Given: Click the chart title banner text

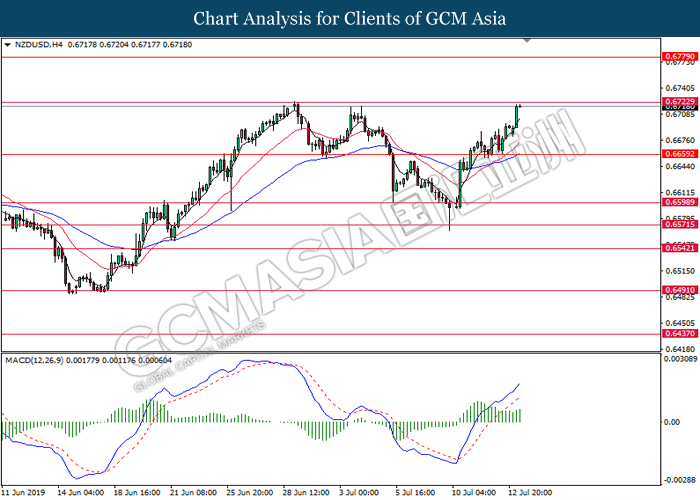Looking at the screenshot, I should [x=350, y=18].
